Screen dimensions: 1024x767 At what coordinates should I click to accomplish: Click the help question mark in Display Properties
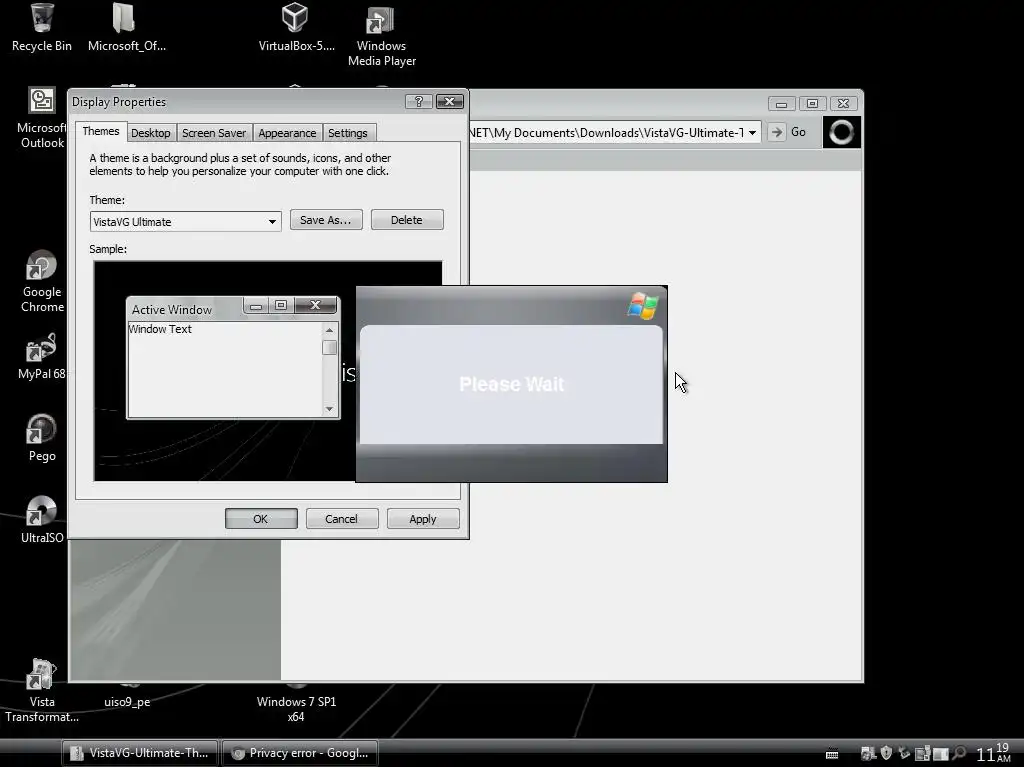(419, 101)
